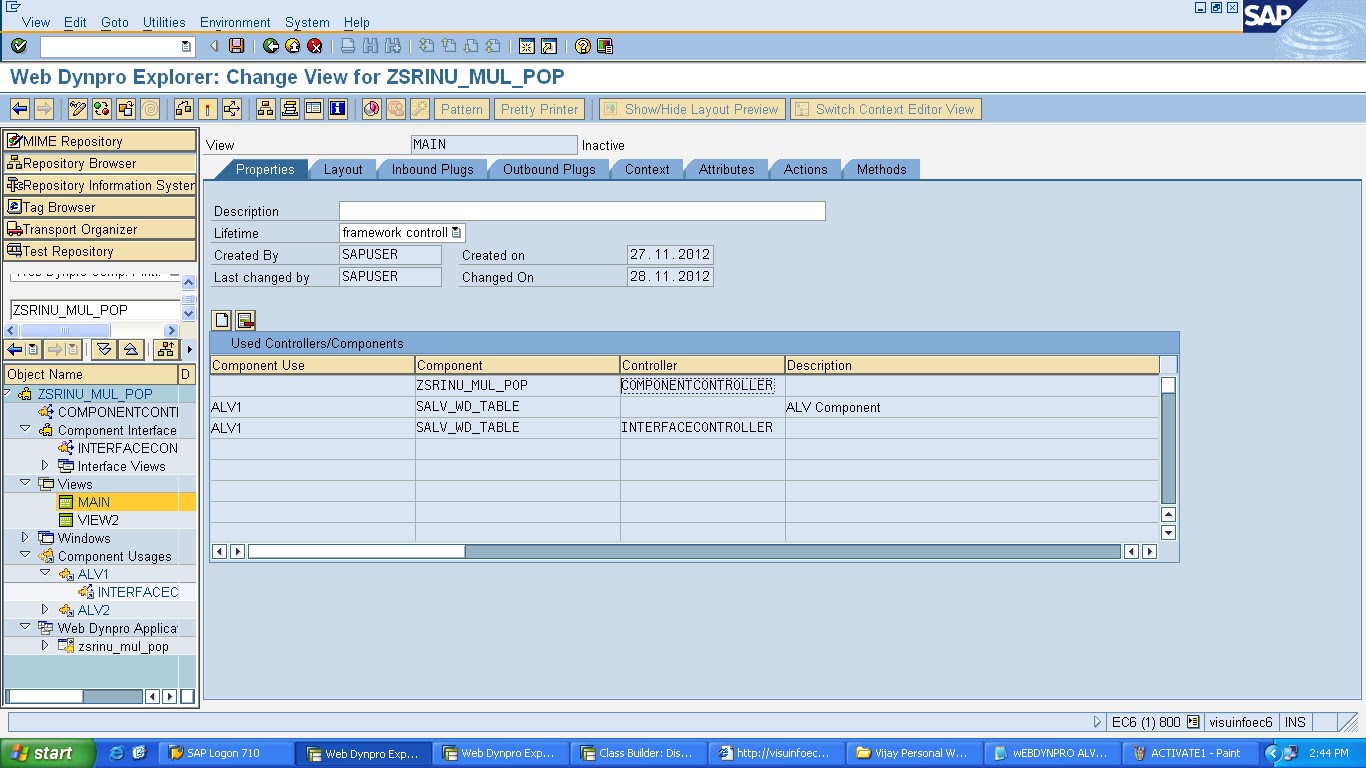The width and height of the screenshot is (1366, 768).
Task: Click the ZSRINU_MUL_POP object name field
Action: [x=95, y=310]
